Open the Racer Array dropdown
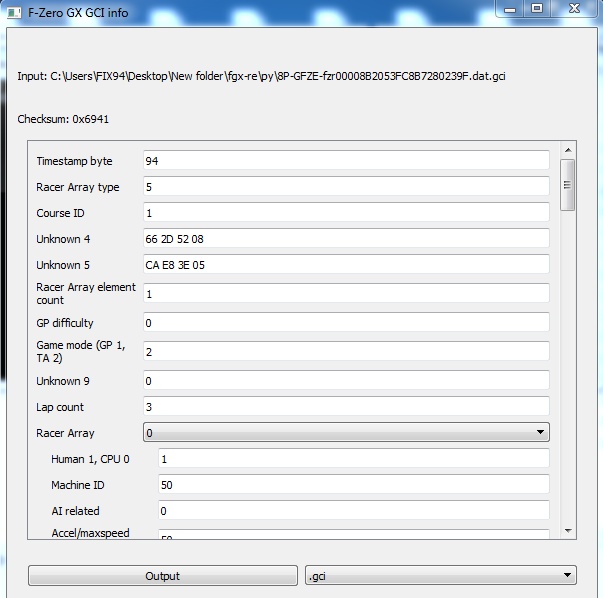Viewport: 603px width, 598px height. [x=346, y=433]
